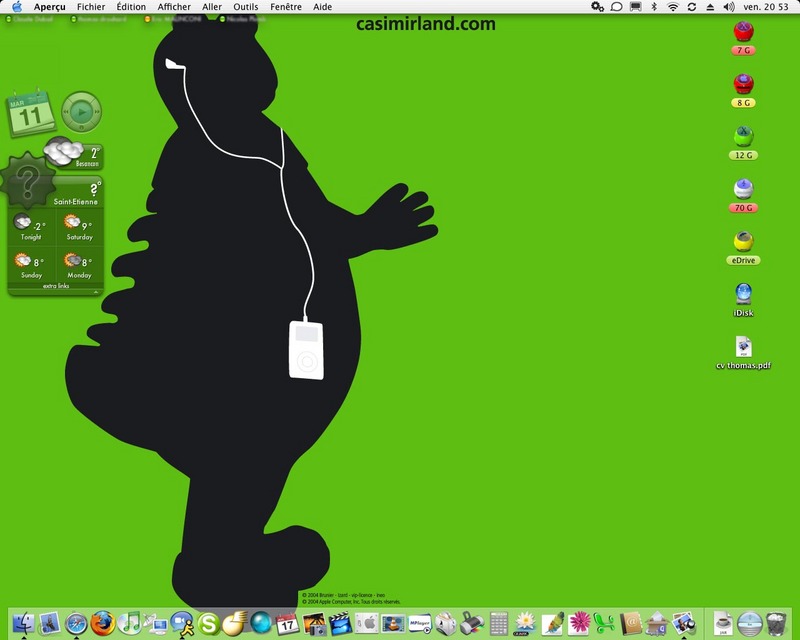Launch Safari from the dock
This screenshot has height=640, width=800.
click(76, 623)
